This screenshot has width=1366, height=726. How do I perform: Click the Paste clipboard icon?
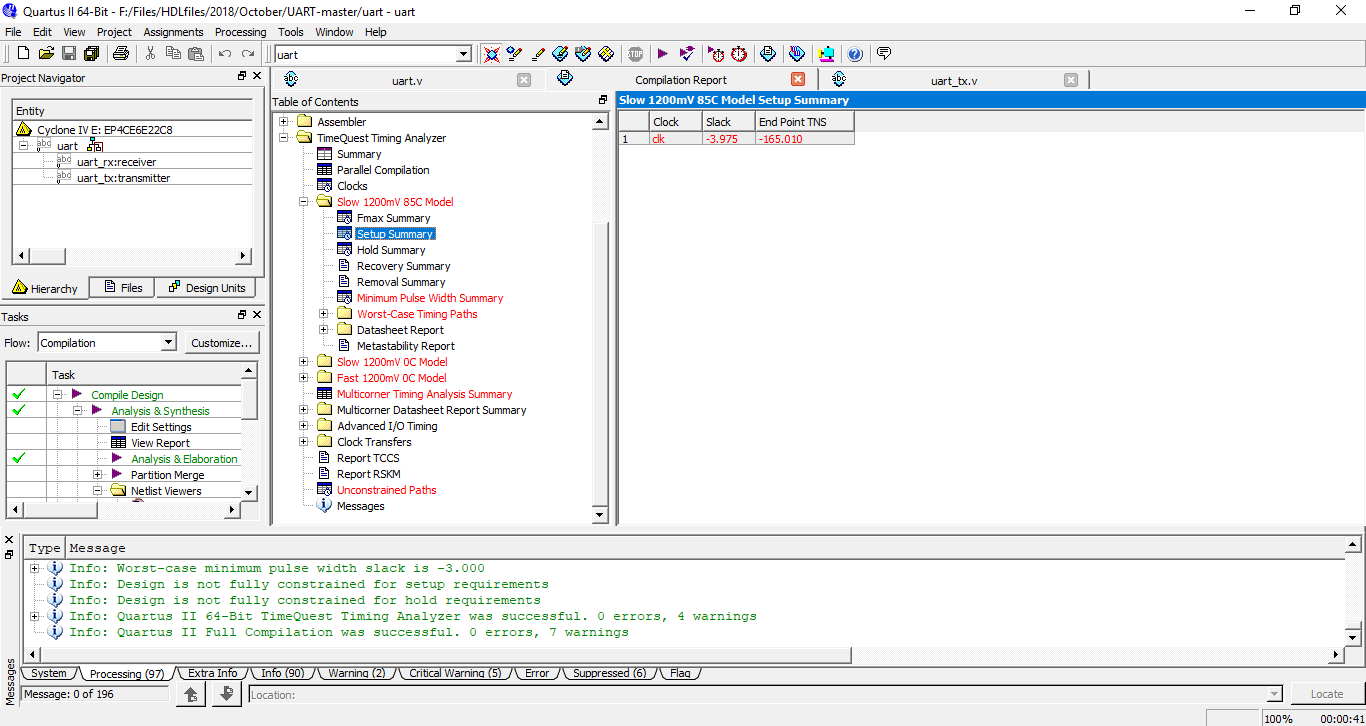click(196, 54)
